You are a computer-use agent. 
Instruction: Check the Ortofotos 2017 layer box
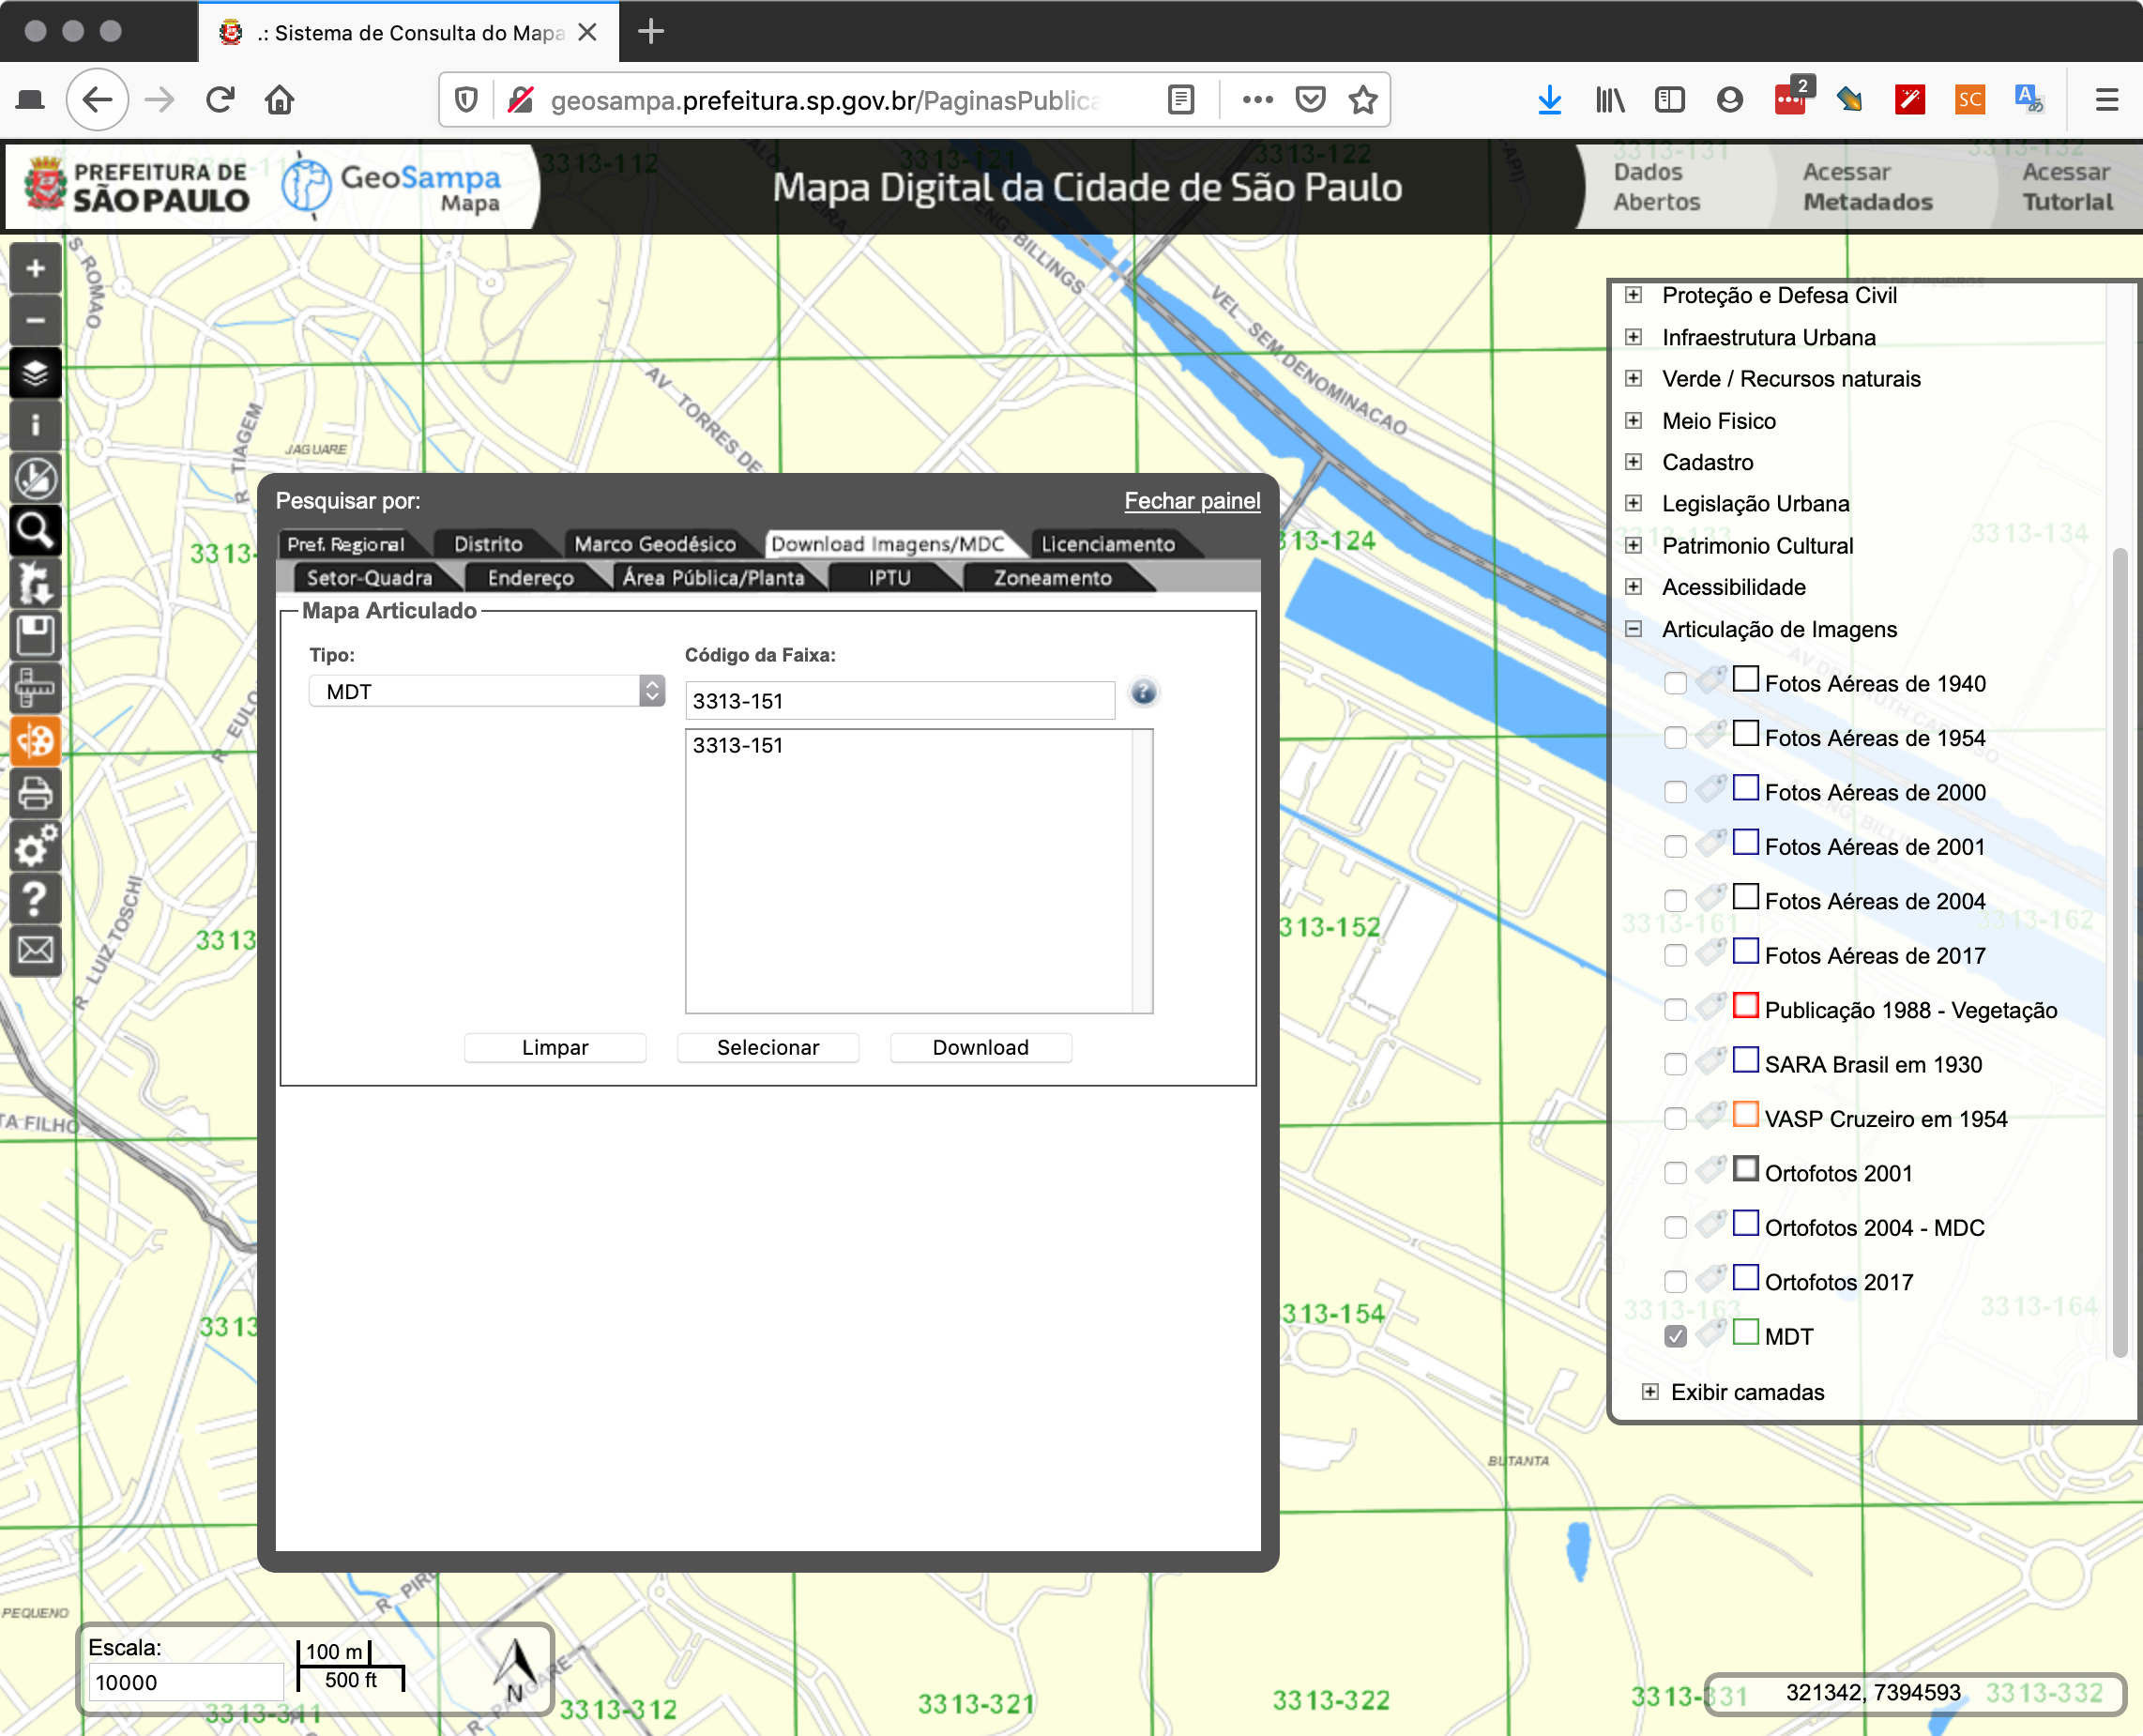pyautogui.click(x=1676, y=1281)
